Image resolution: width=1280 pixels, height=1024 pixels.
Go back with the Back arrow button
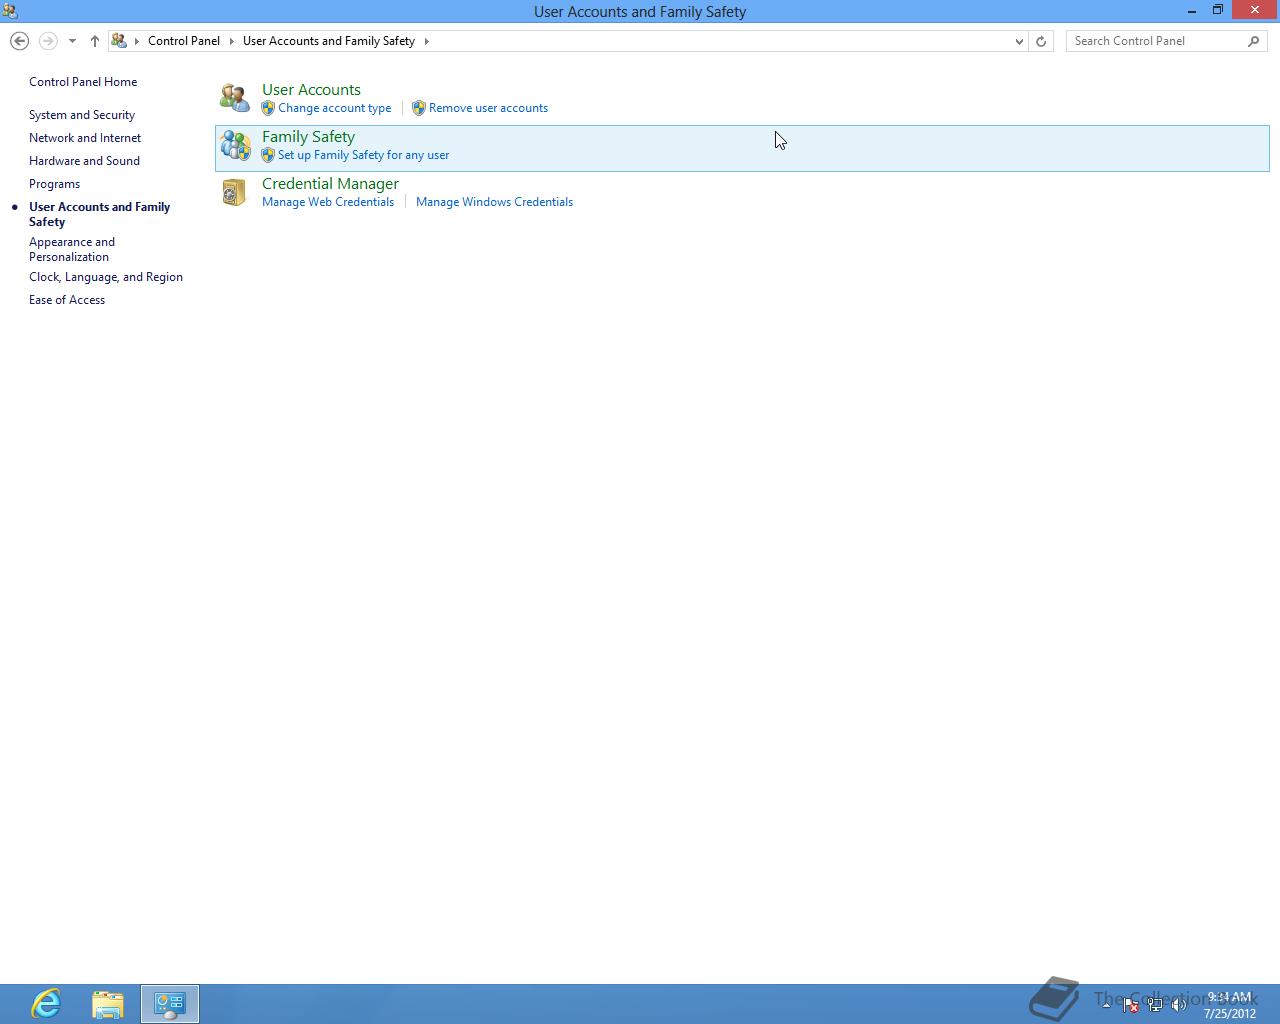tap(19, 41)
